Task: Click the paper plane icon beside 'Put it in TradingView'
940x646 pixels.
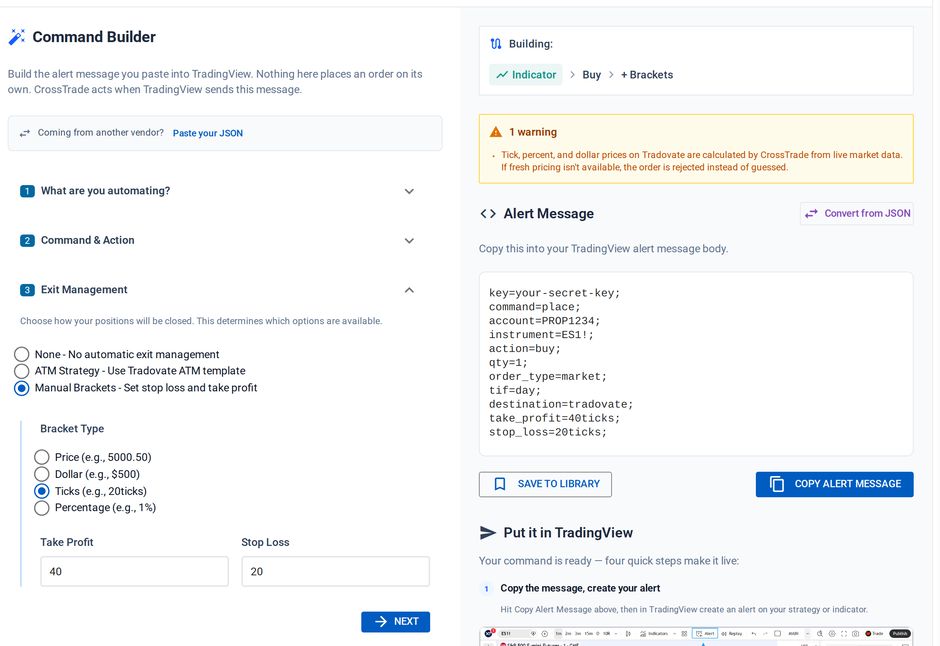Action: pos(488,533)
